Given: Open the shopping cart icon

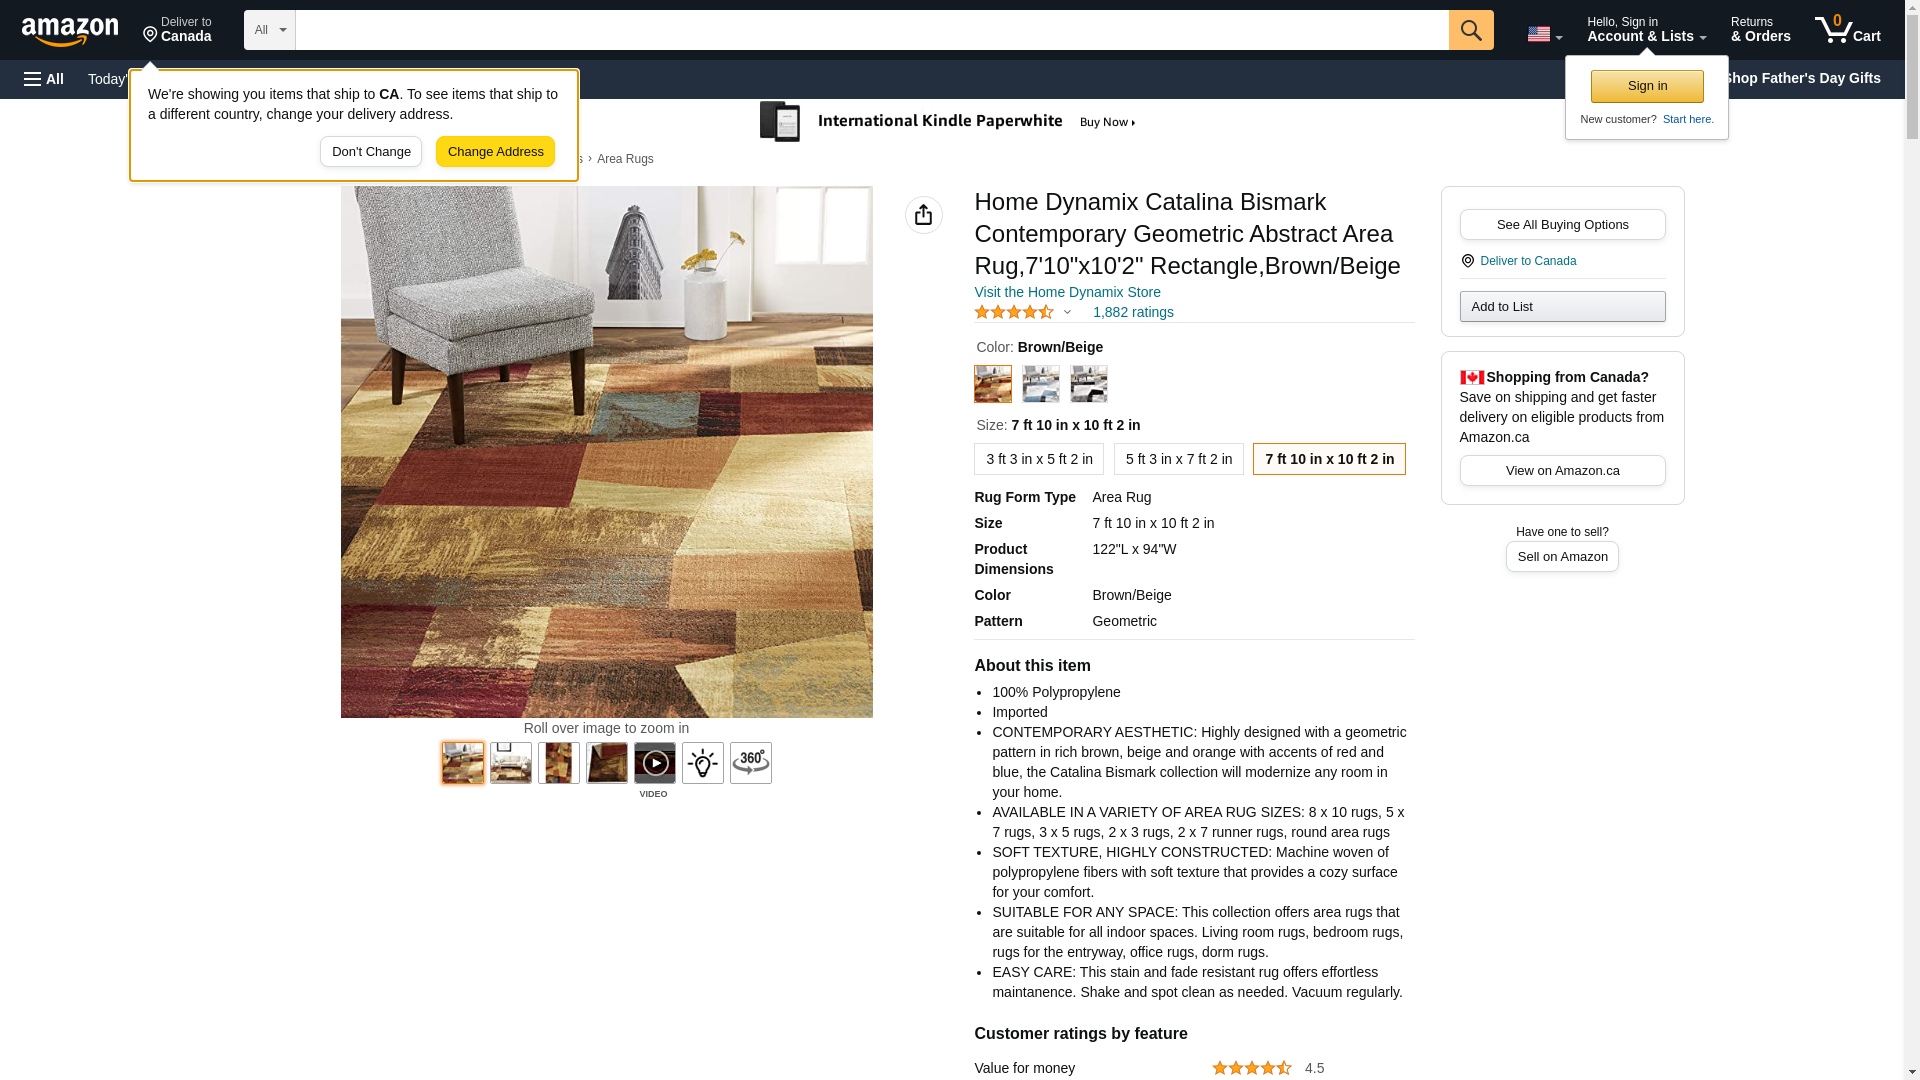Looking at the screenshot, I should coord(1848,30).
